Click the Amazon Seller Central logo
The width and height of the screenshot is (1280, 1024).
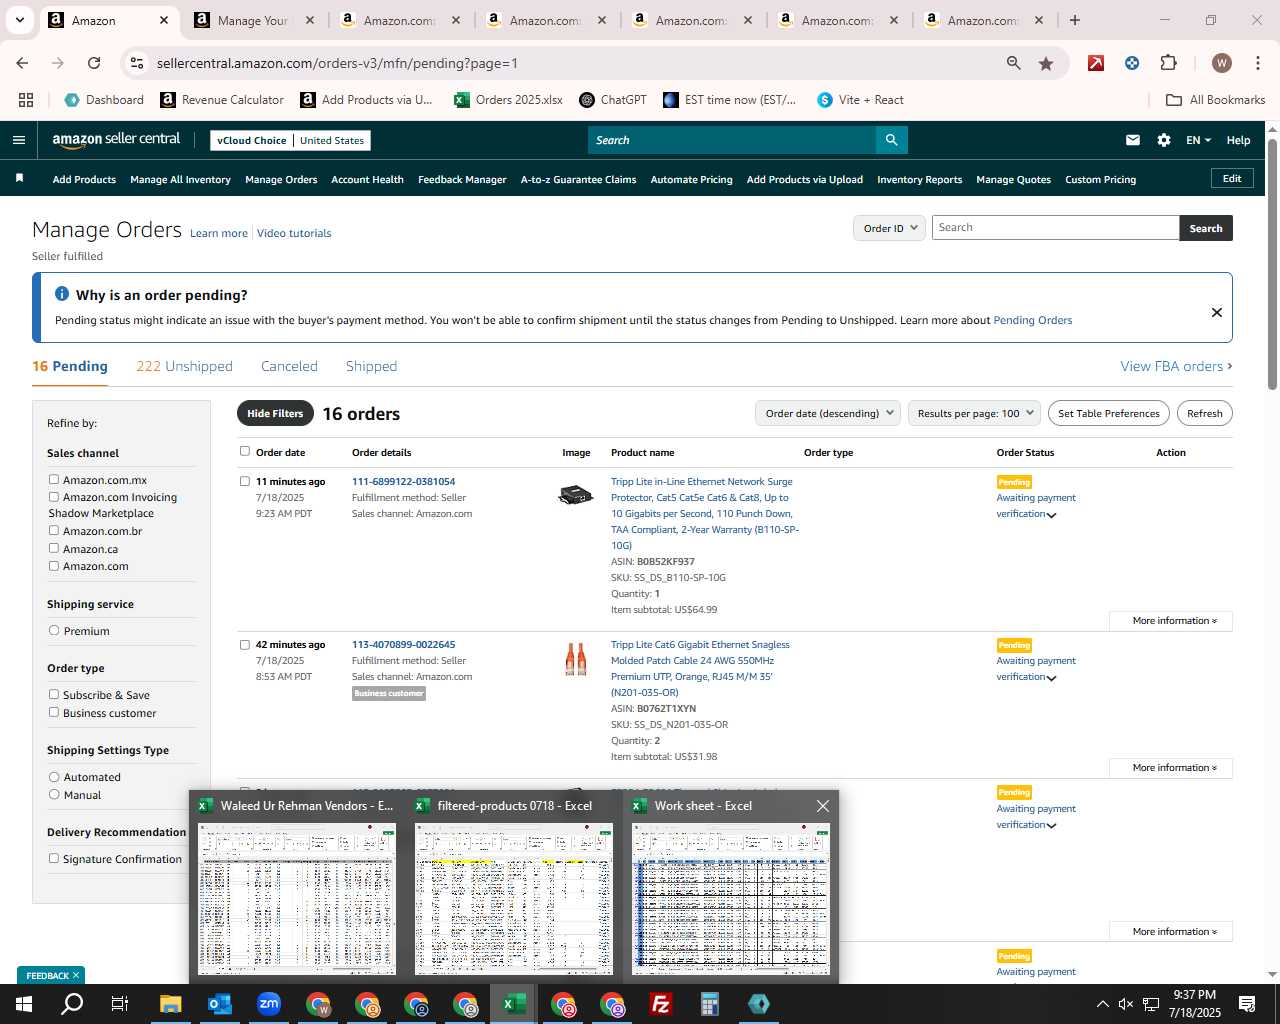point(116,140)
